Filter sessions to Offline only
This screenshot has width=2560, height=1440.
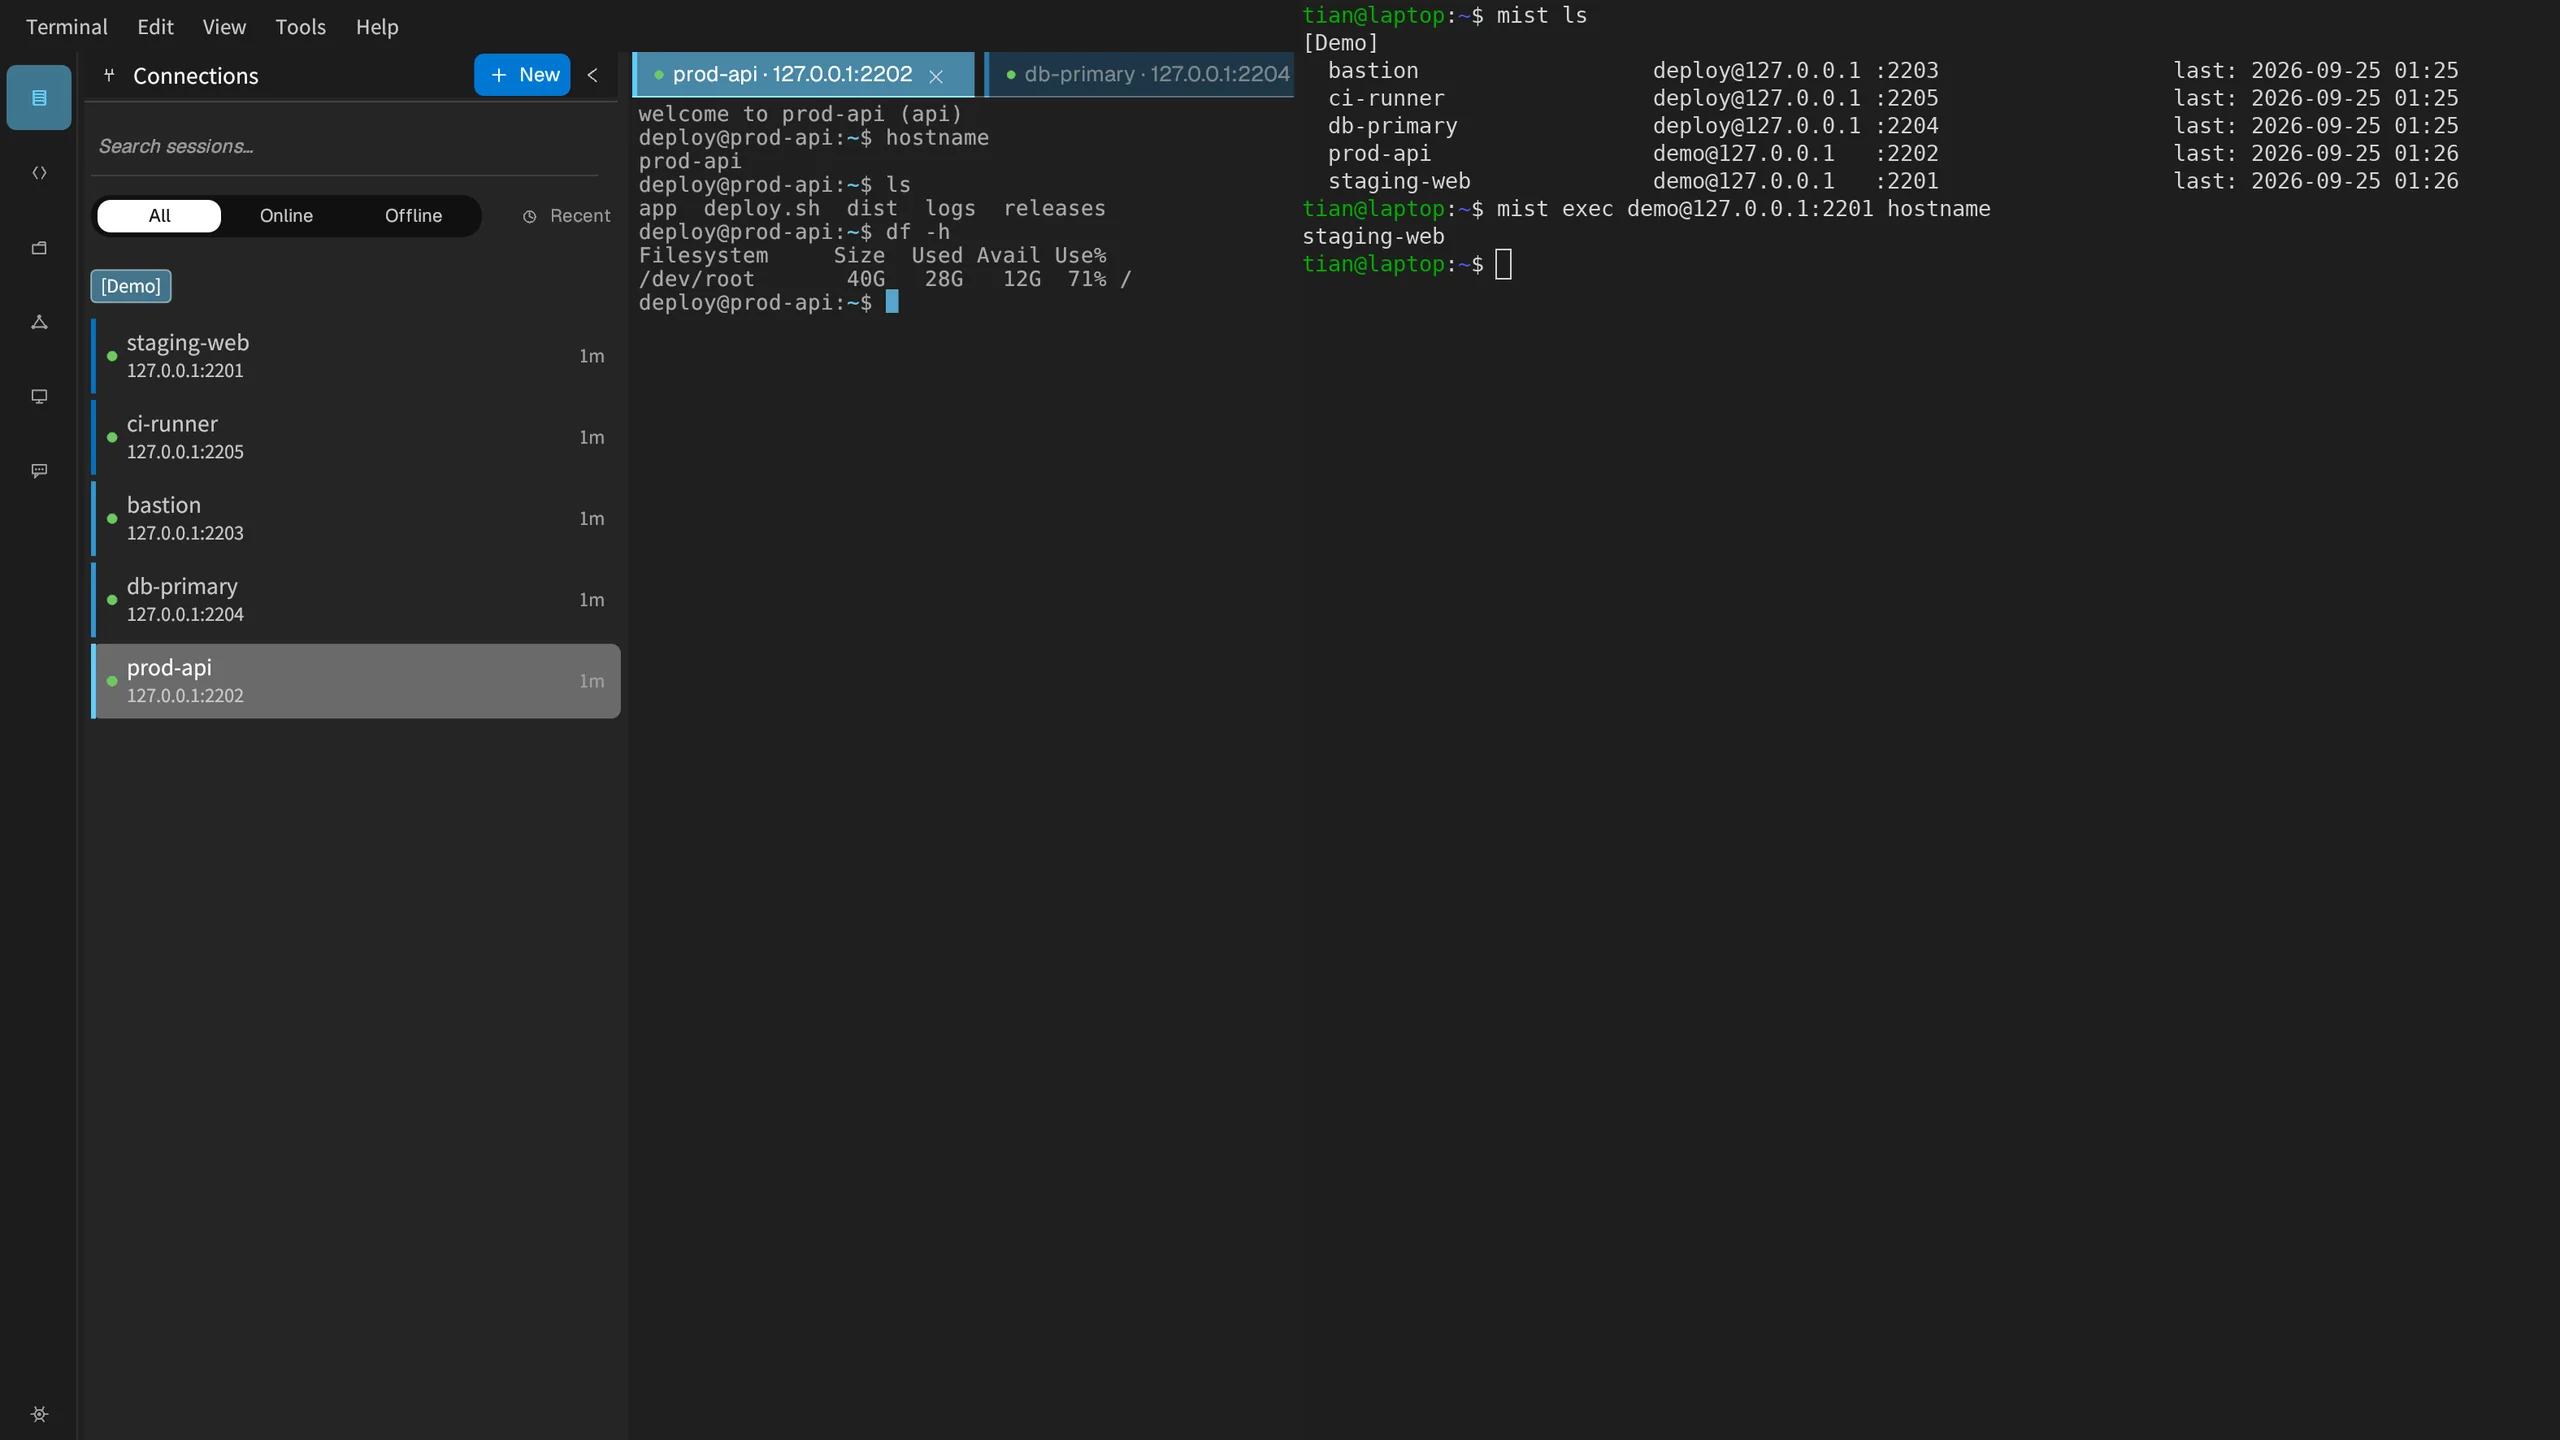coord(413,216)
